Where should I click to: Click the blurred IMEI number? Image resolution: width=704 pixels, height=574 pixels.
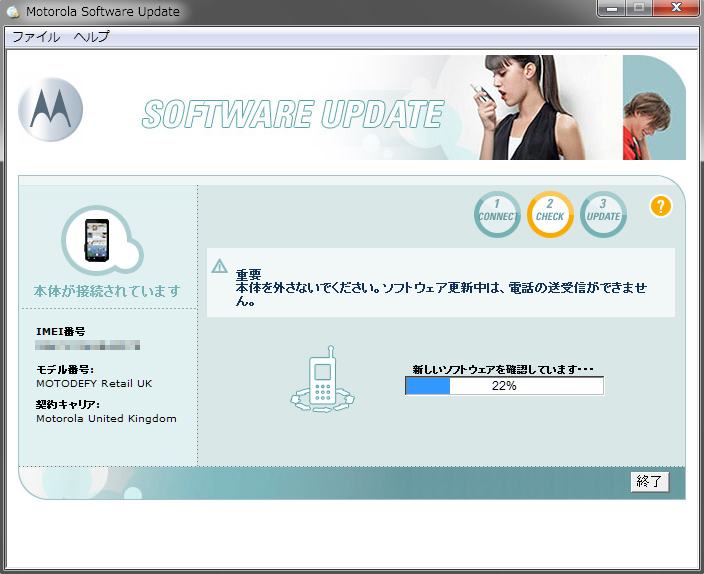87,346
